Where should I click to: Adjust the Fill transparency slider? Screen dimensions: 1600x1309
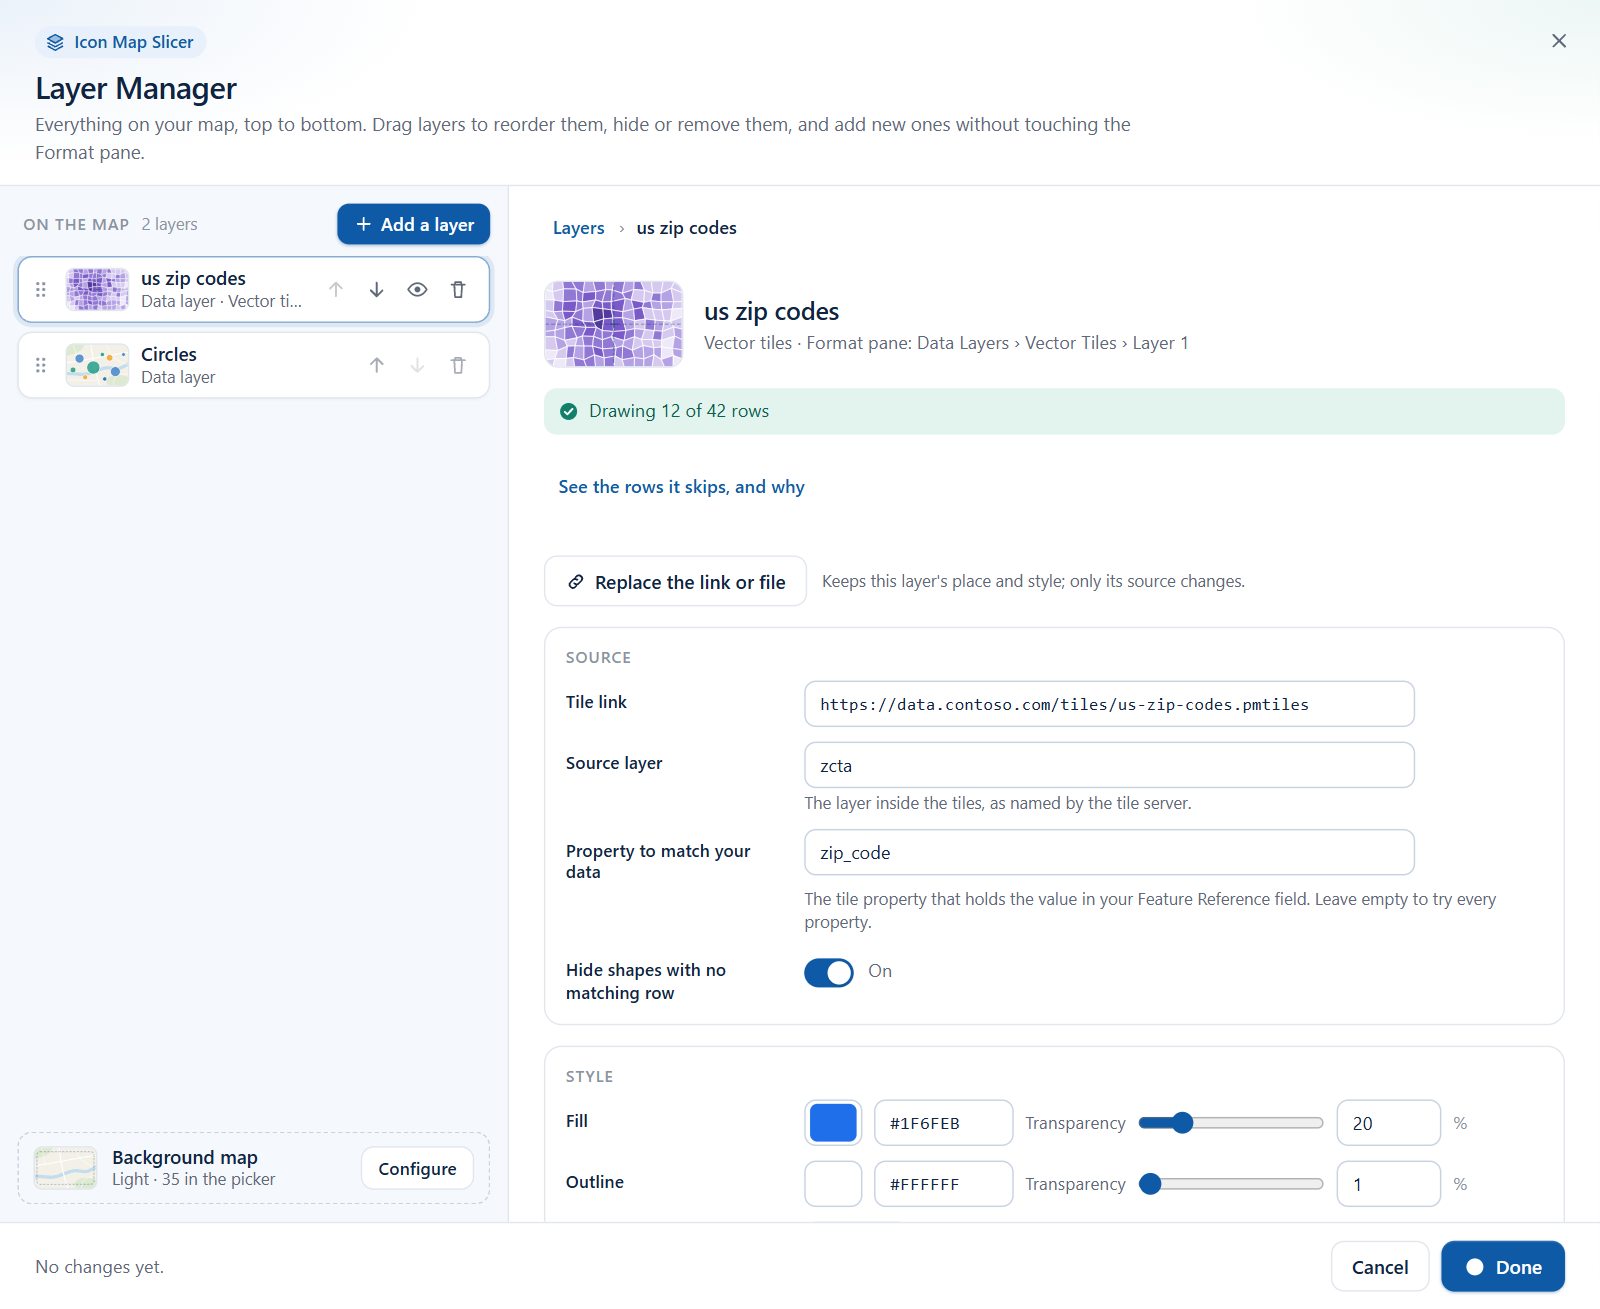pyautogui.click(x=1231, y=1123)
